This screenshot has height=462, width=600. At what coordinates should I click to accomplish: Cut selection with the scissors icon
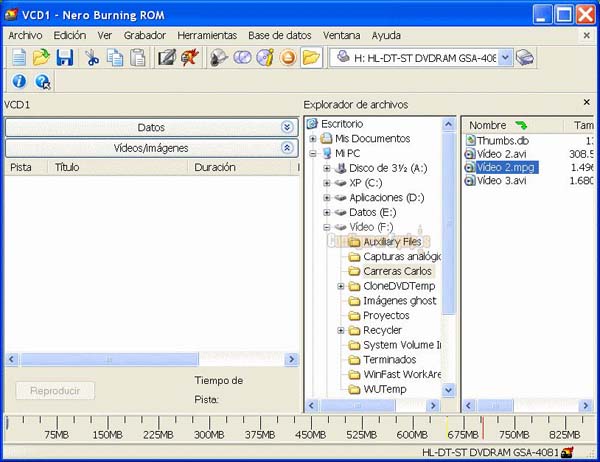[x=92, y=58]
